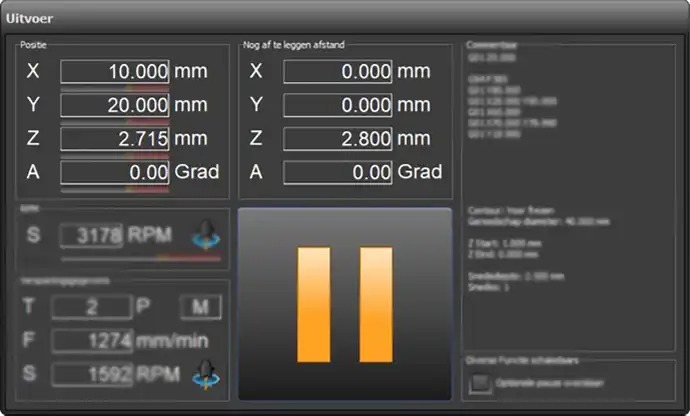Viewport: 690px width, 416px height.
Task: Click the Positie X field showing 10.000
Action: [115, 71]
